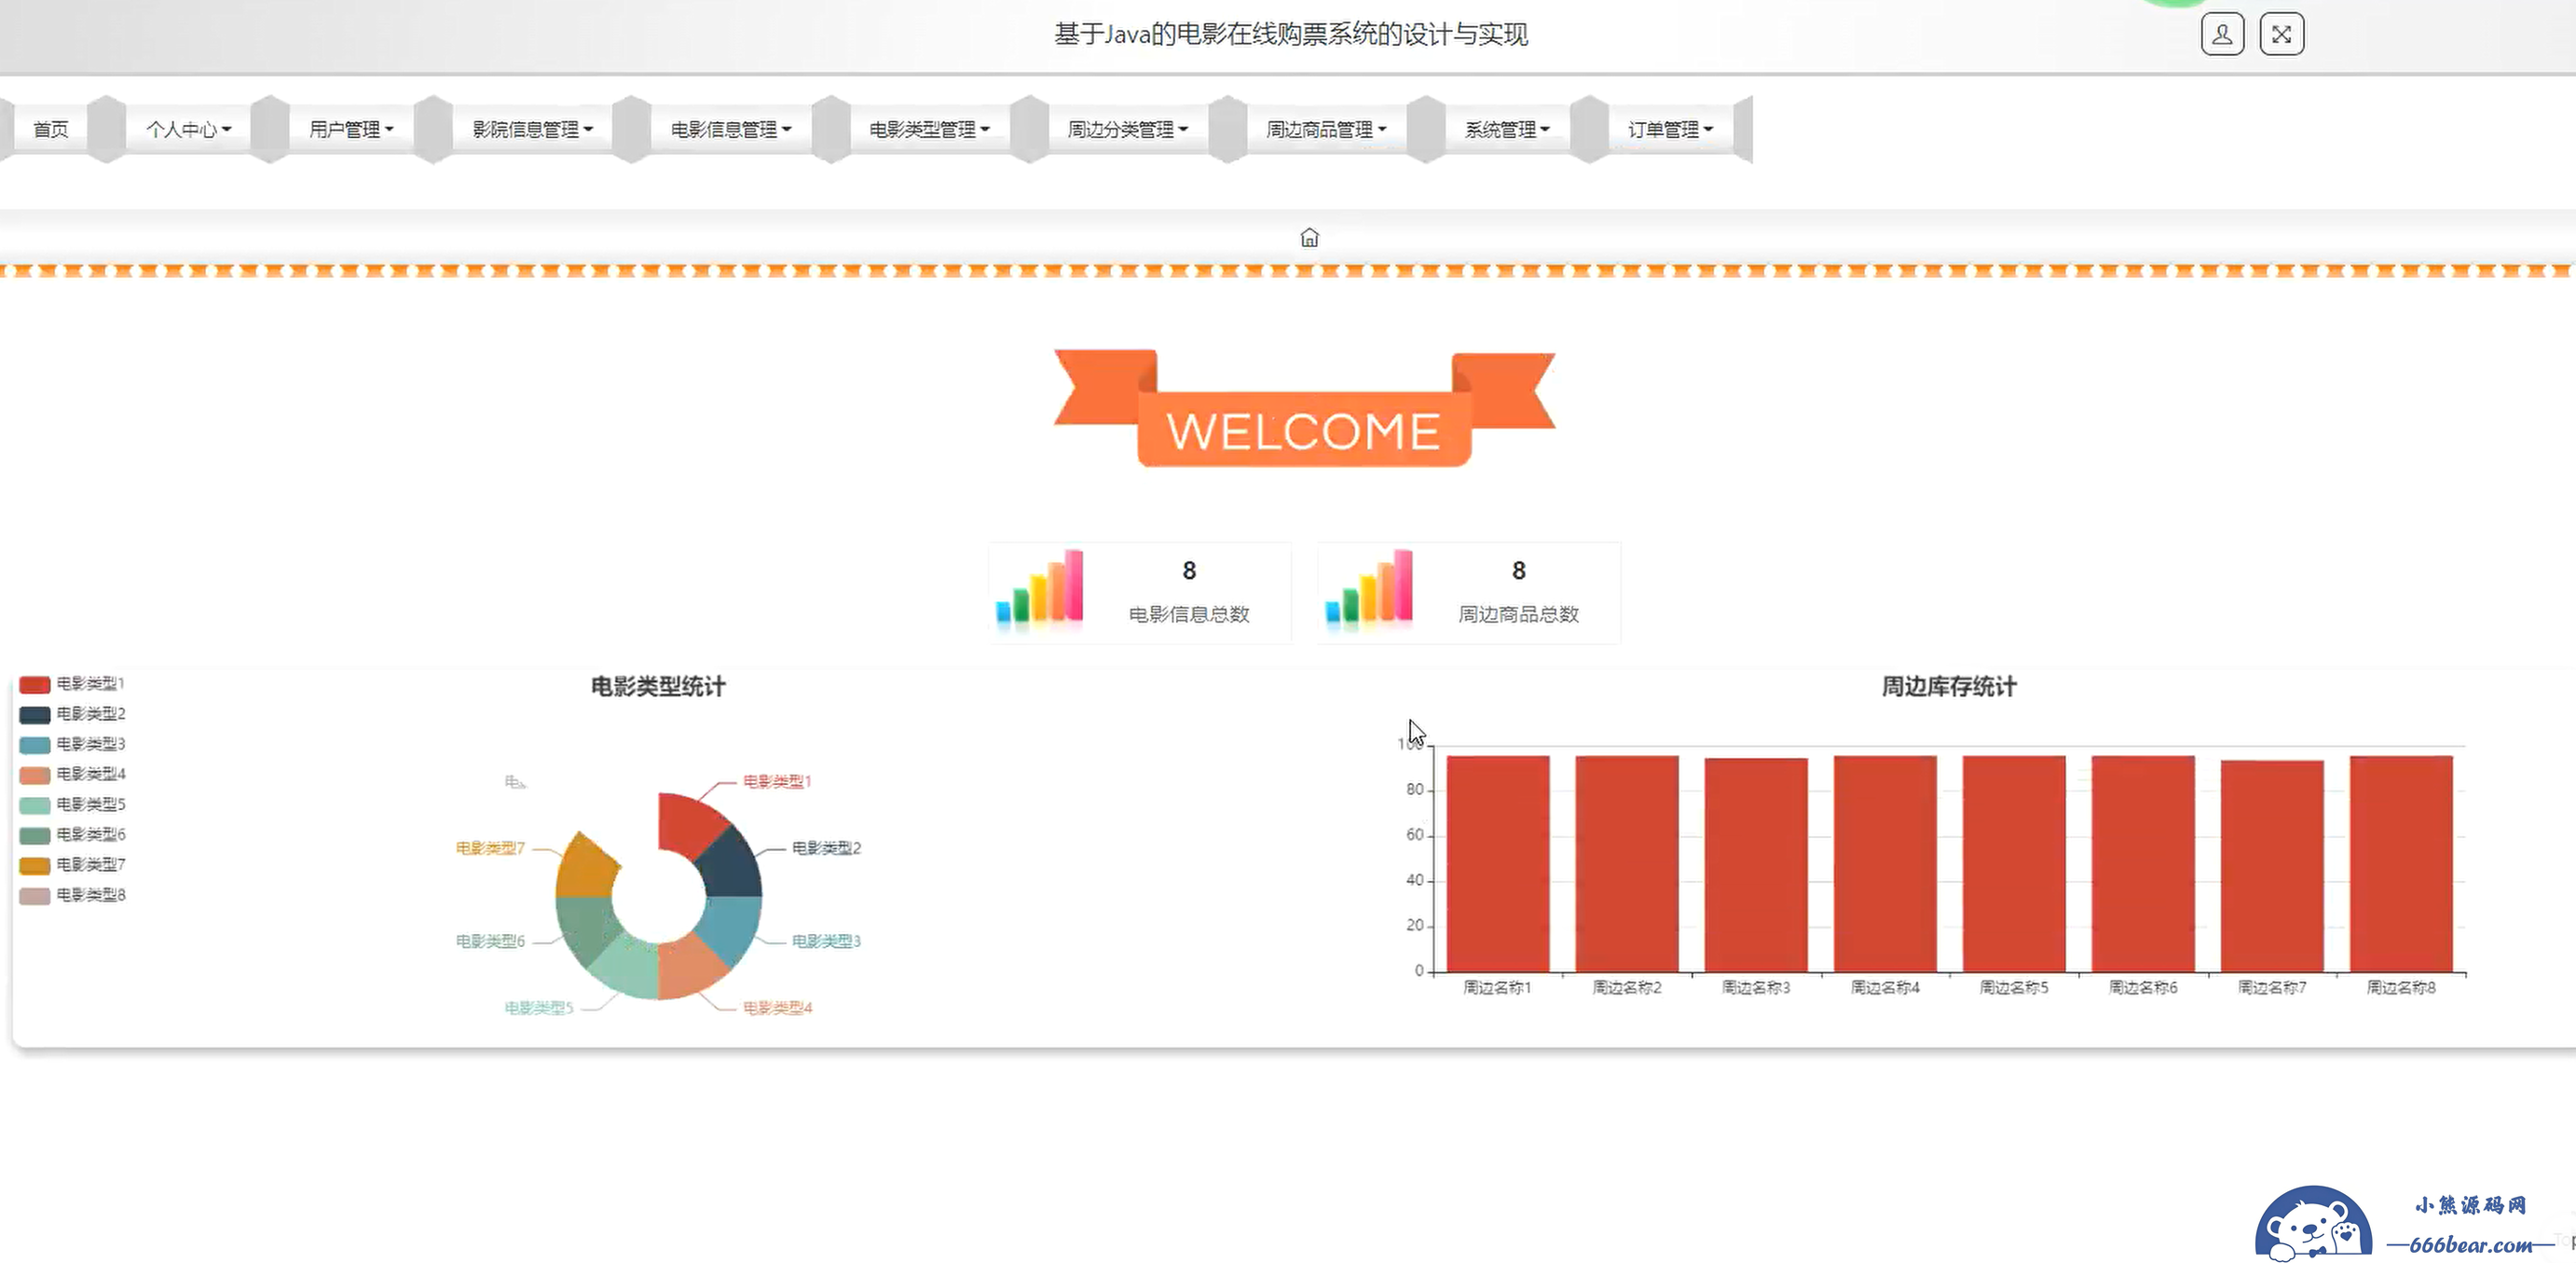Expand the 影院信息管理 dropdown menu
2576x1263 pixels.
tap(532, 129)
